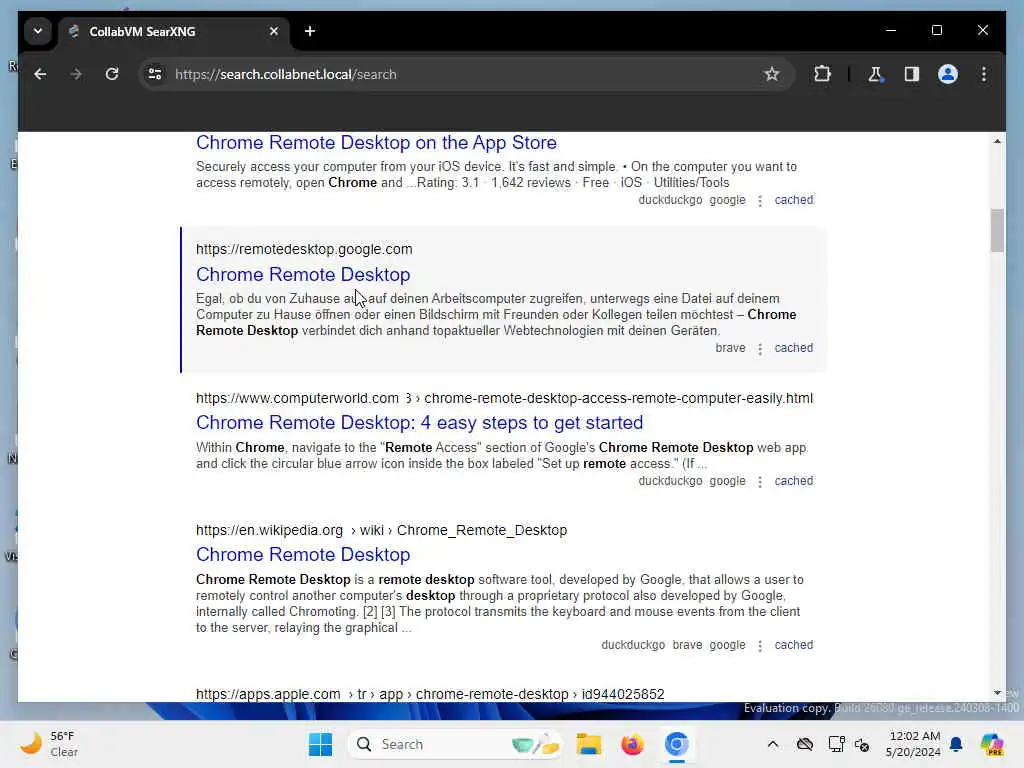Open a new browser tab

coord(310,31)
